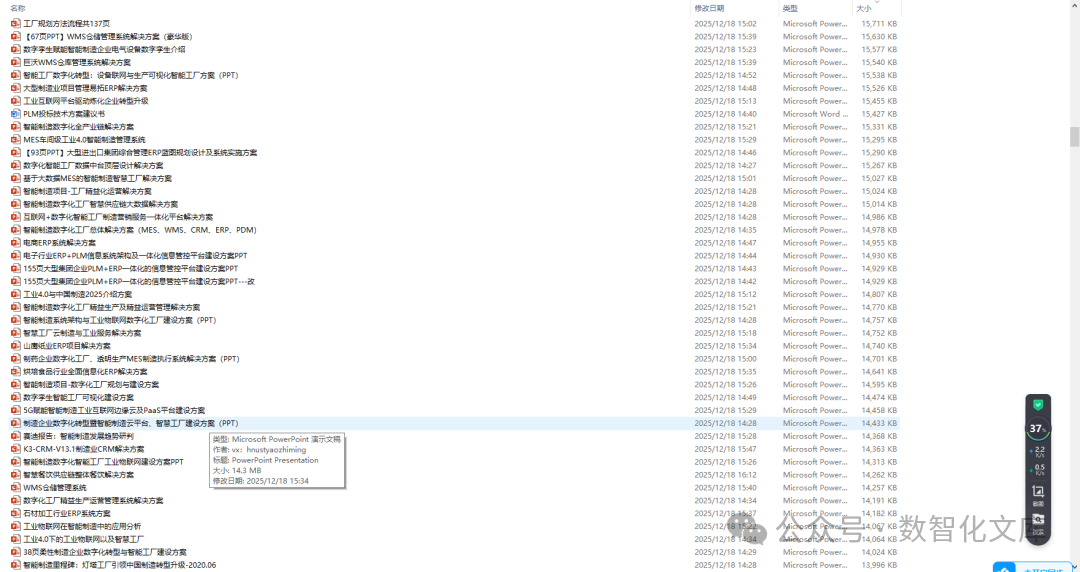Select file 数字化工厂精益生产运营管理系统解决方案

pyautogui.click(x=93, y=500)
